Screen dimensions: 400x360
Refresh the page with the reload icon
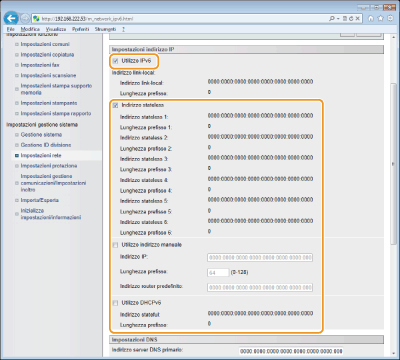[x=351, y=19]
